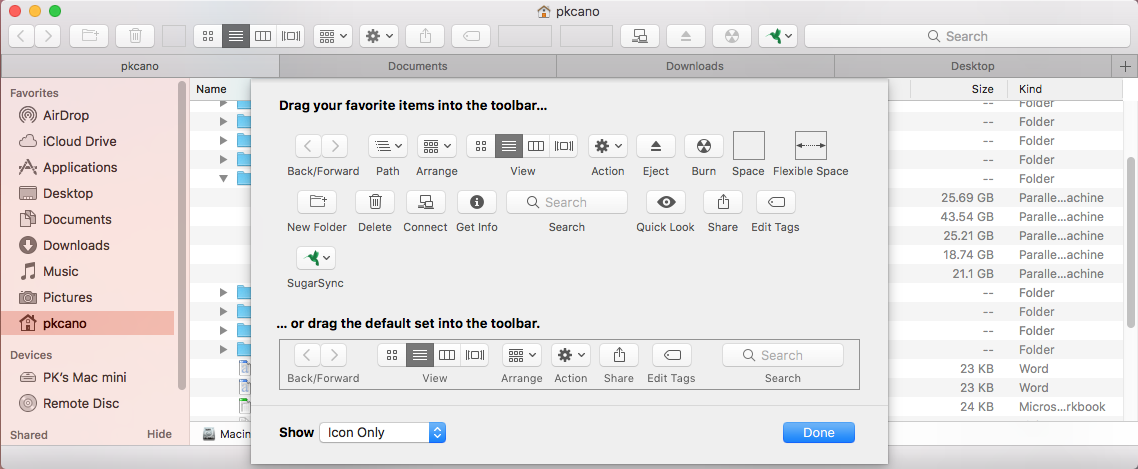Screen dimensions: 1138x469
Task: Open Arrange dropdown in the default set
Action: 521,355
